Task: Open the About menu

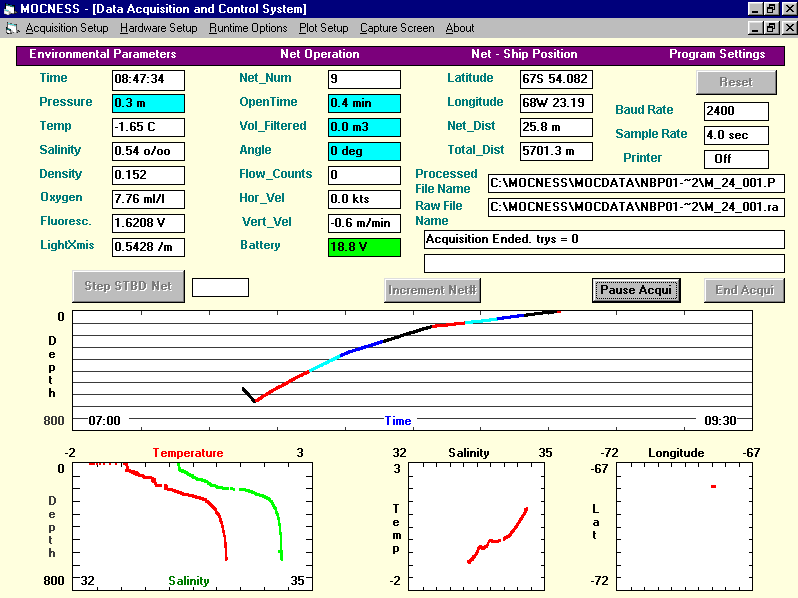Action: pyautogui.click(x=460, y=28)
